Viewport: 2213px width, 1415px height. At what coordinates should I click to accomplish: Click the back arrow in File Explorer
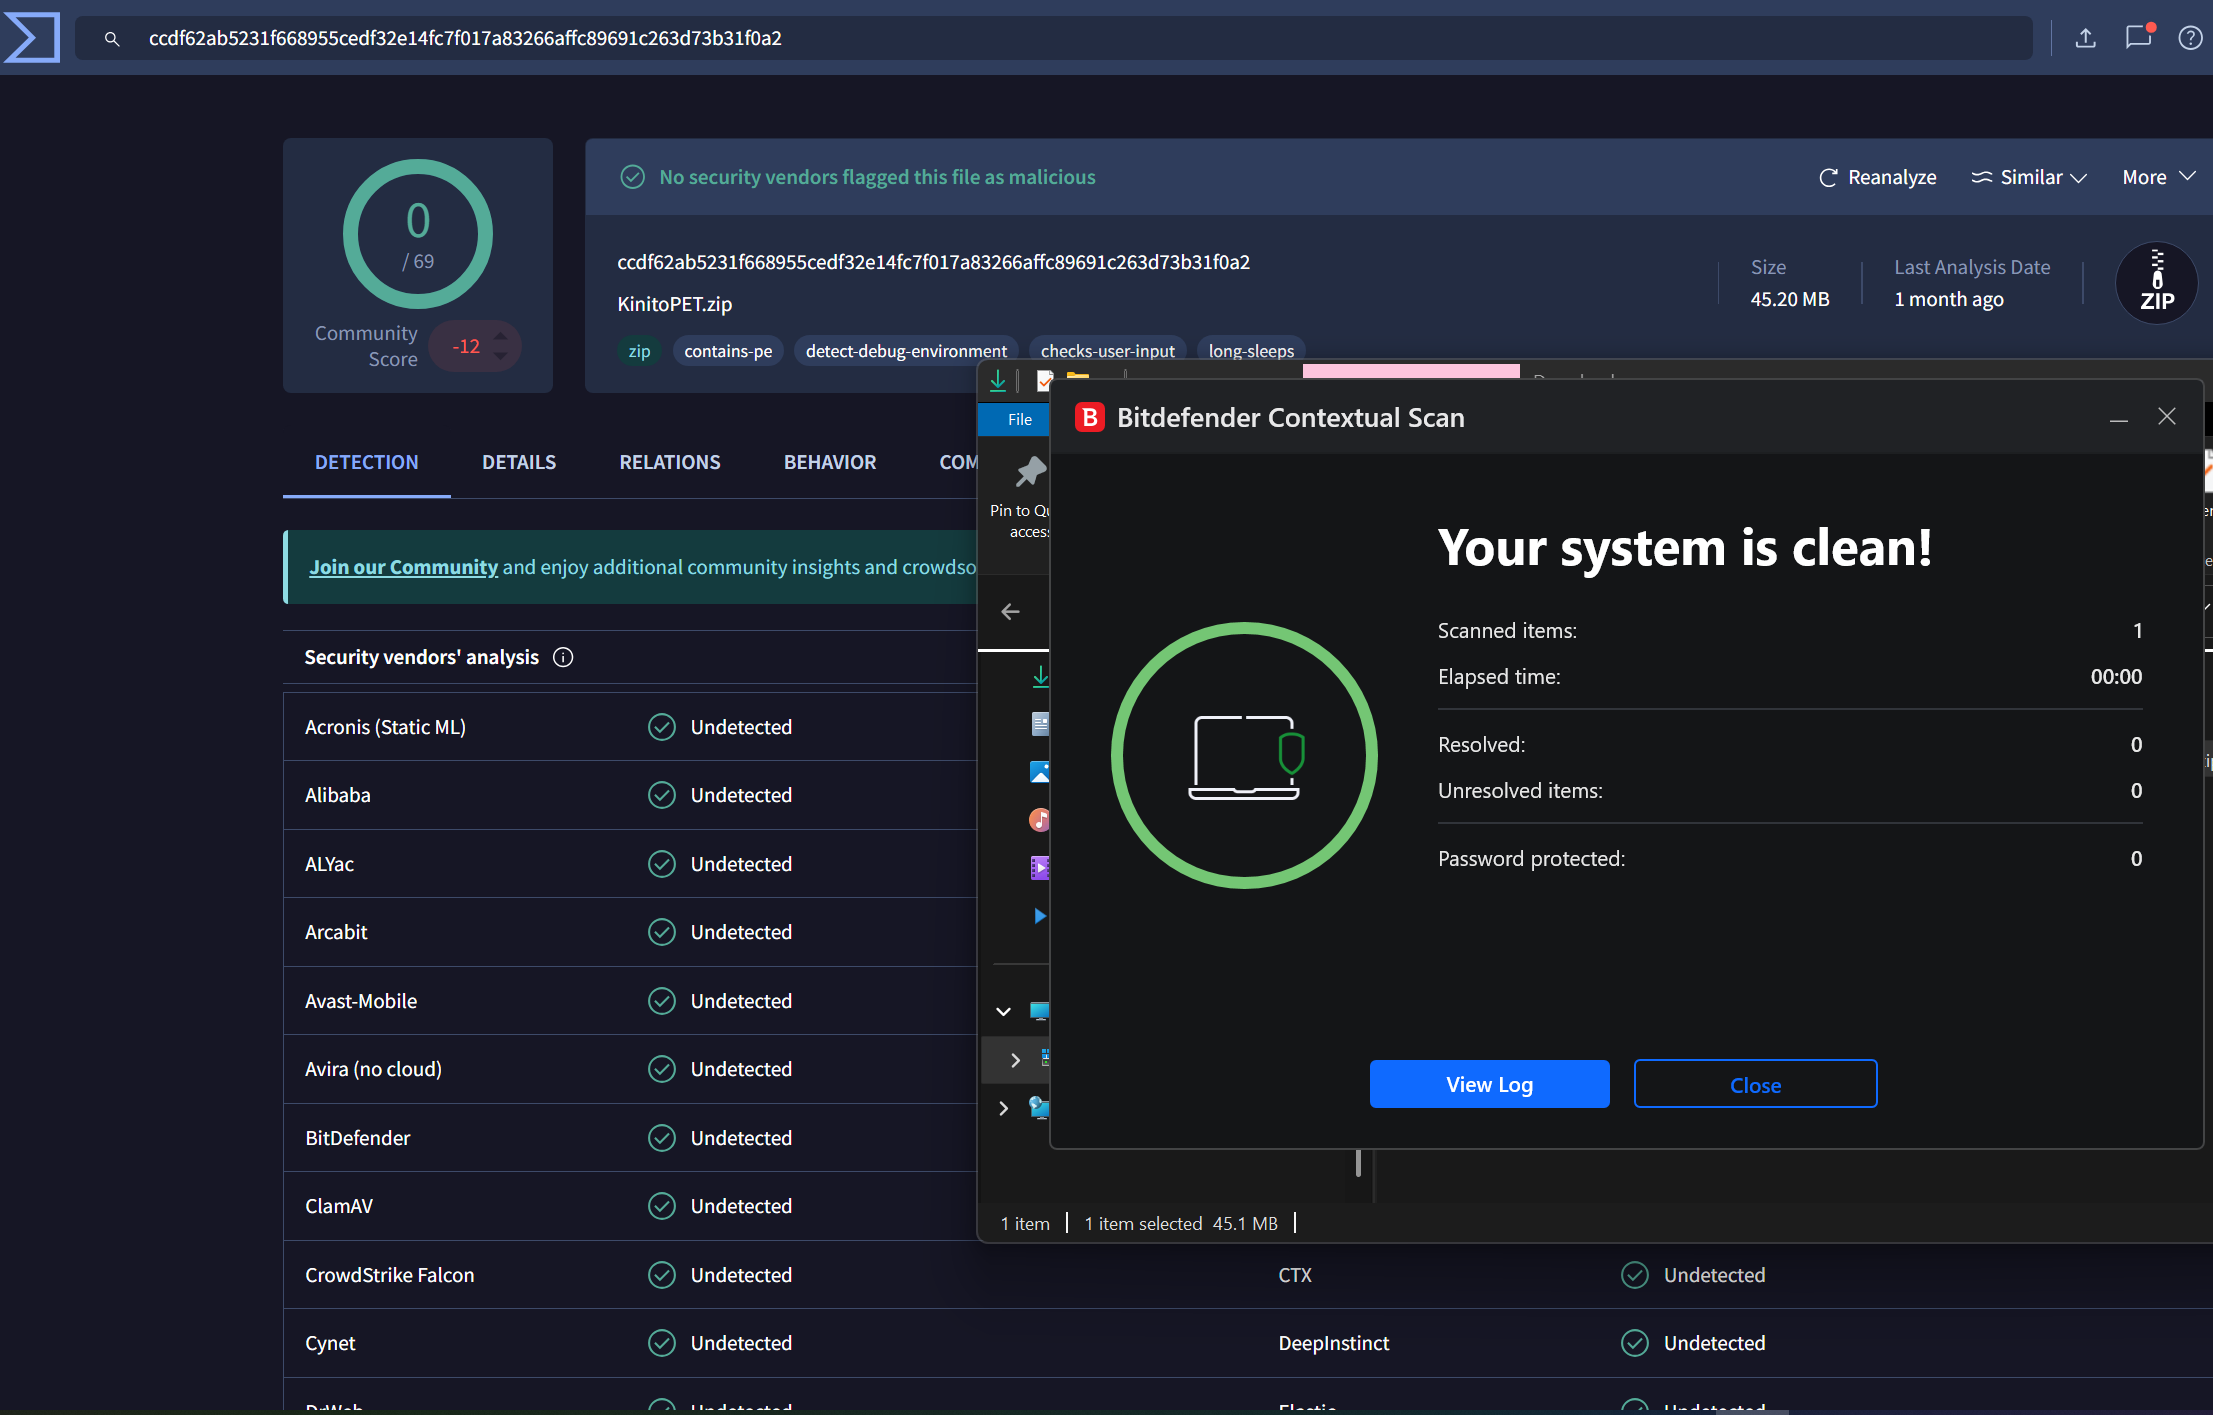(x=1010, y=611)
